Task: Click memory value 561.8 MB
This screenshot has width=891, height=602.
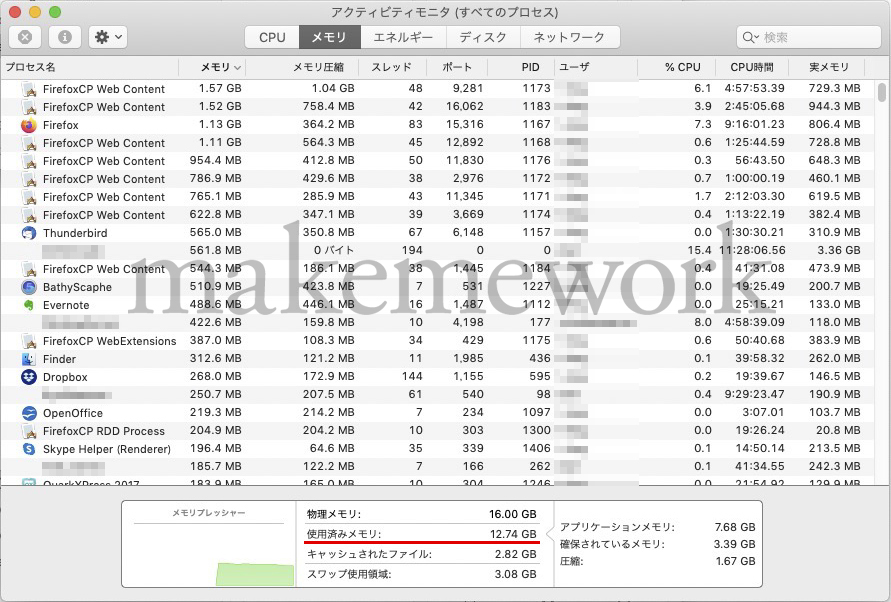Action: tap(215, 251)
